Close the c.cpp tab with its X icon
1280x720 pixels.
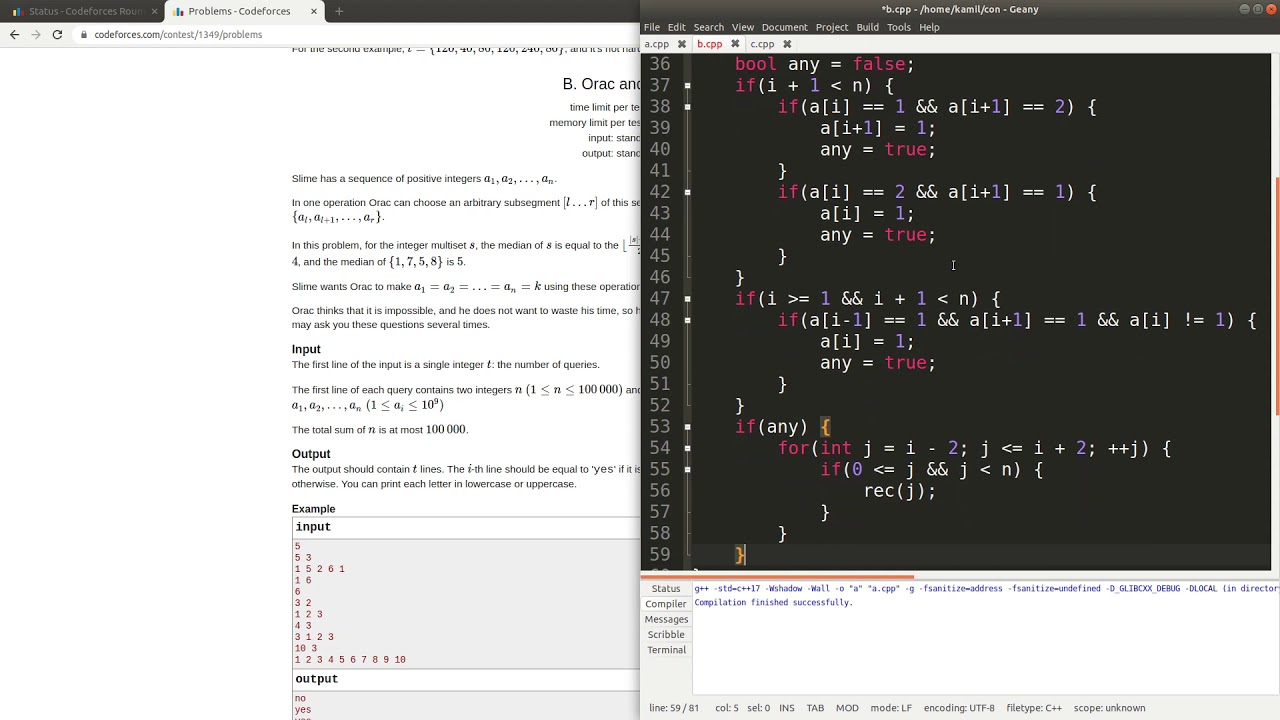point(787,44)
